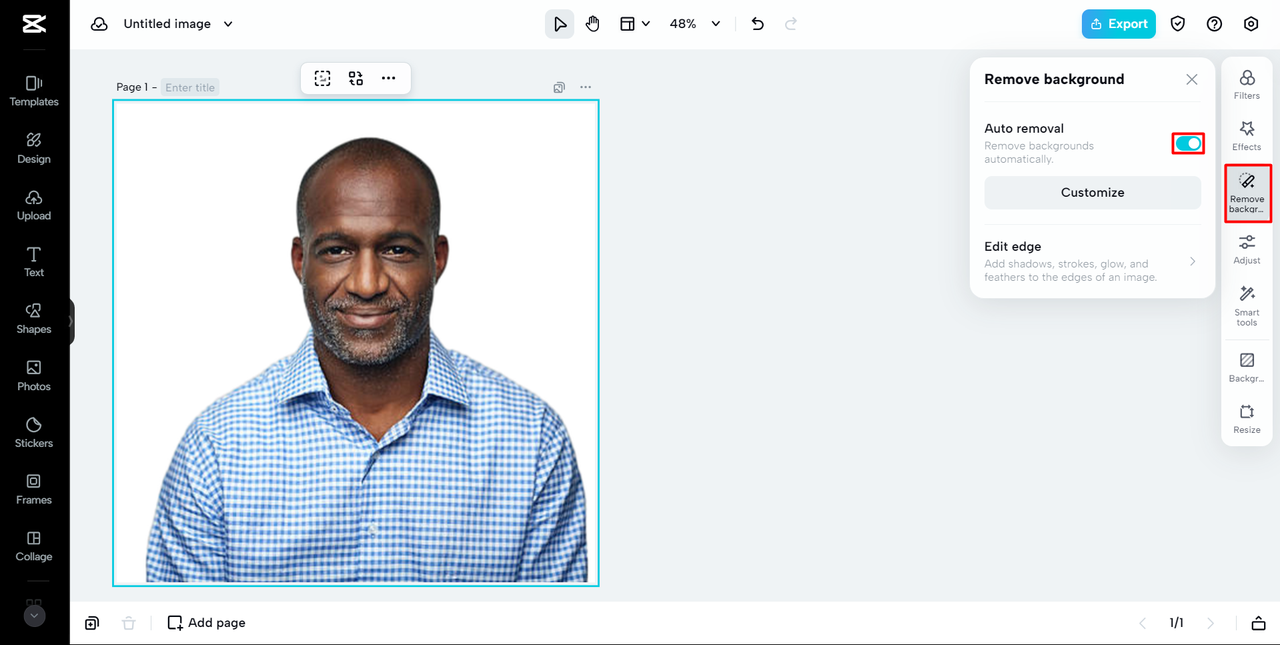Open page more options above canvas
The width and height of the screenshot is (1280, 645).
point(586,88)
